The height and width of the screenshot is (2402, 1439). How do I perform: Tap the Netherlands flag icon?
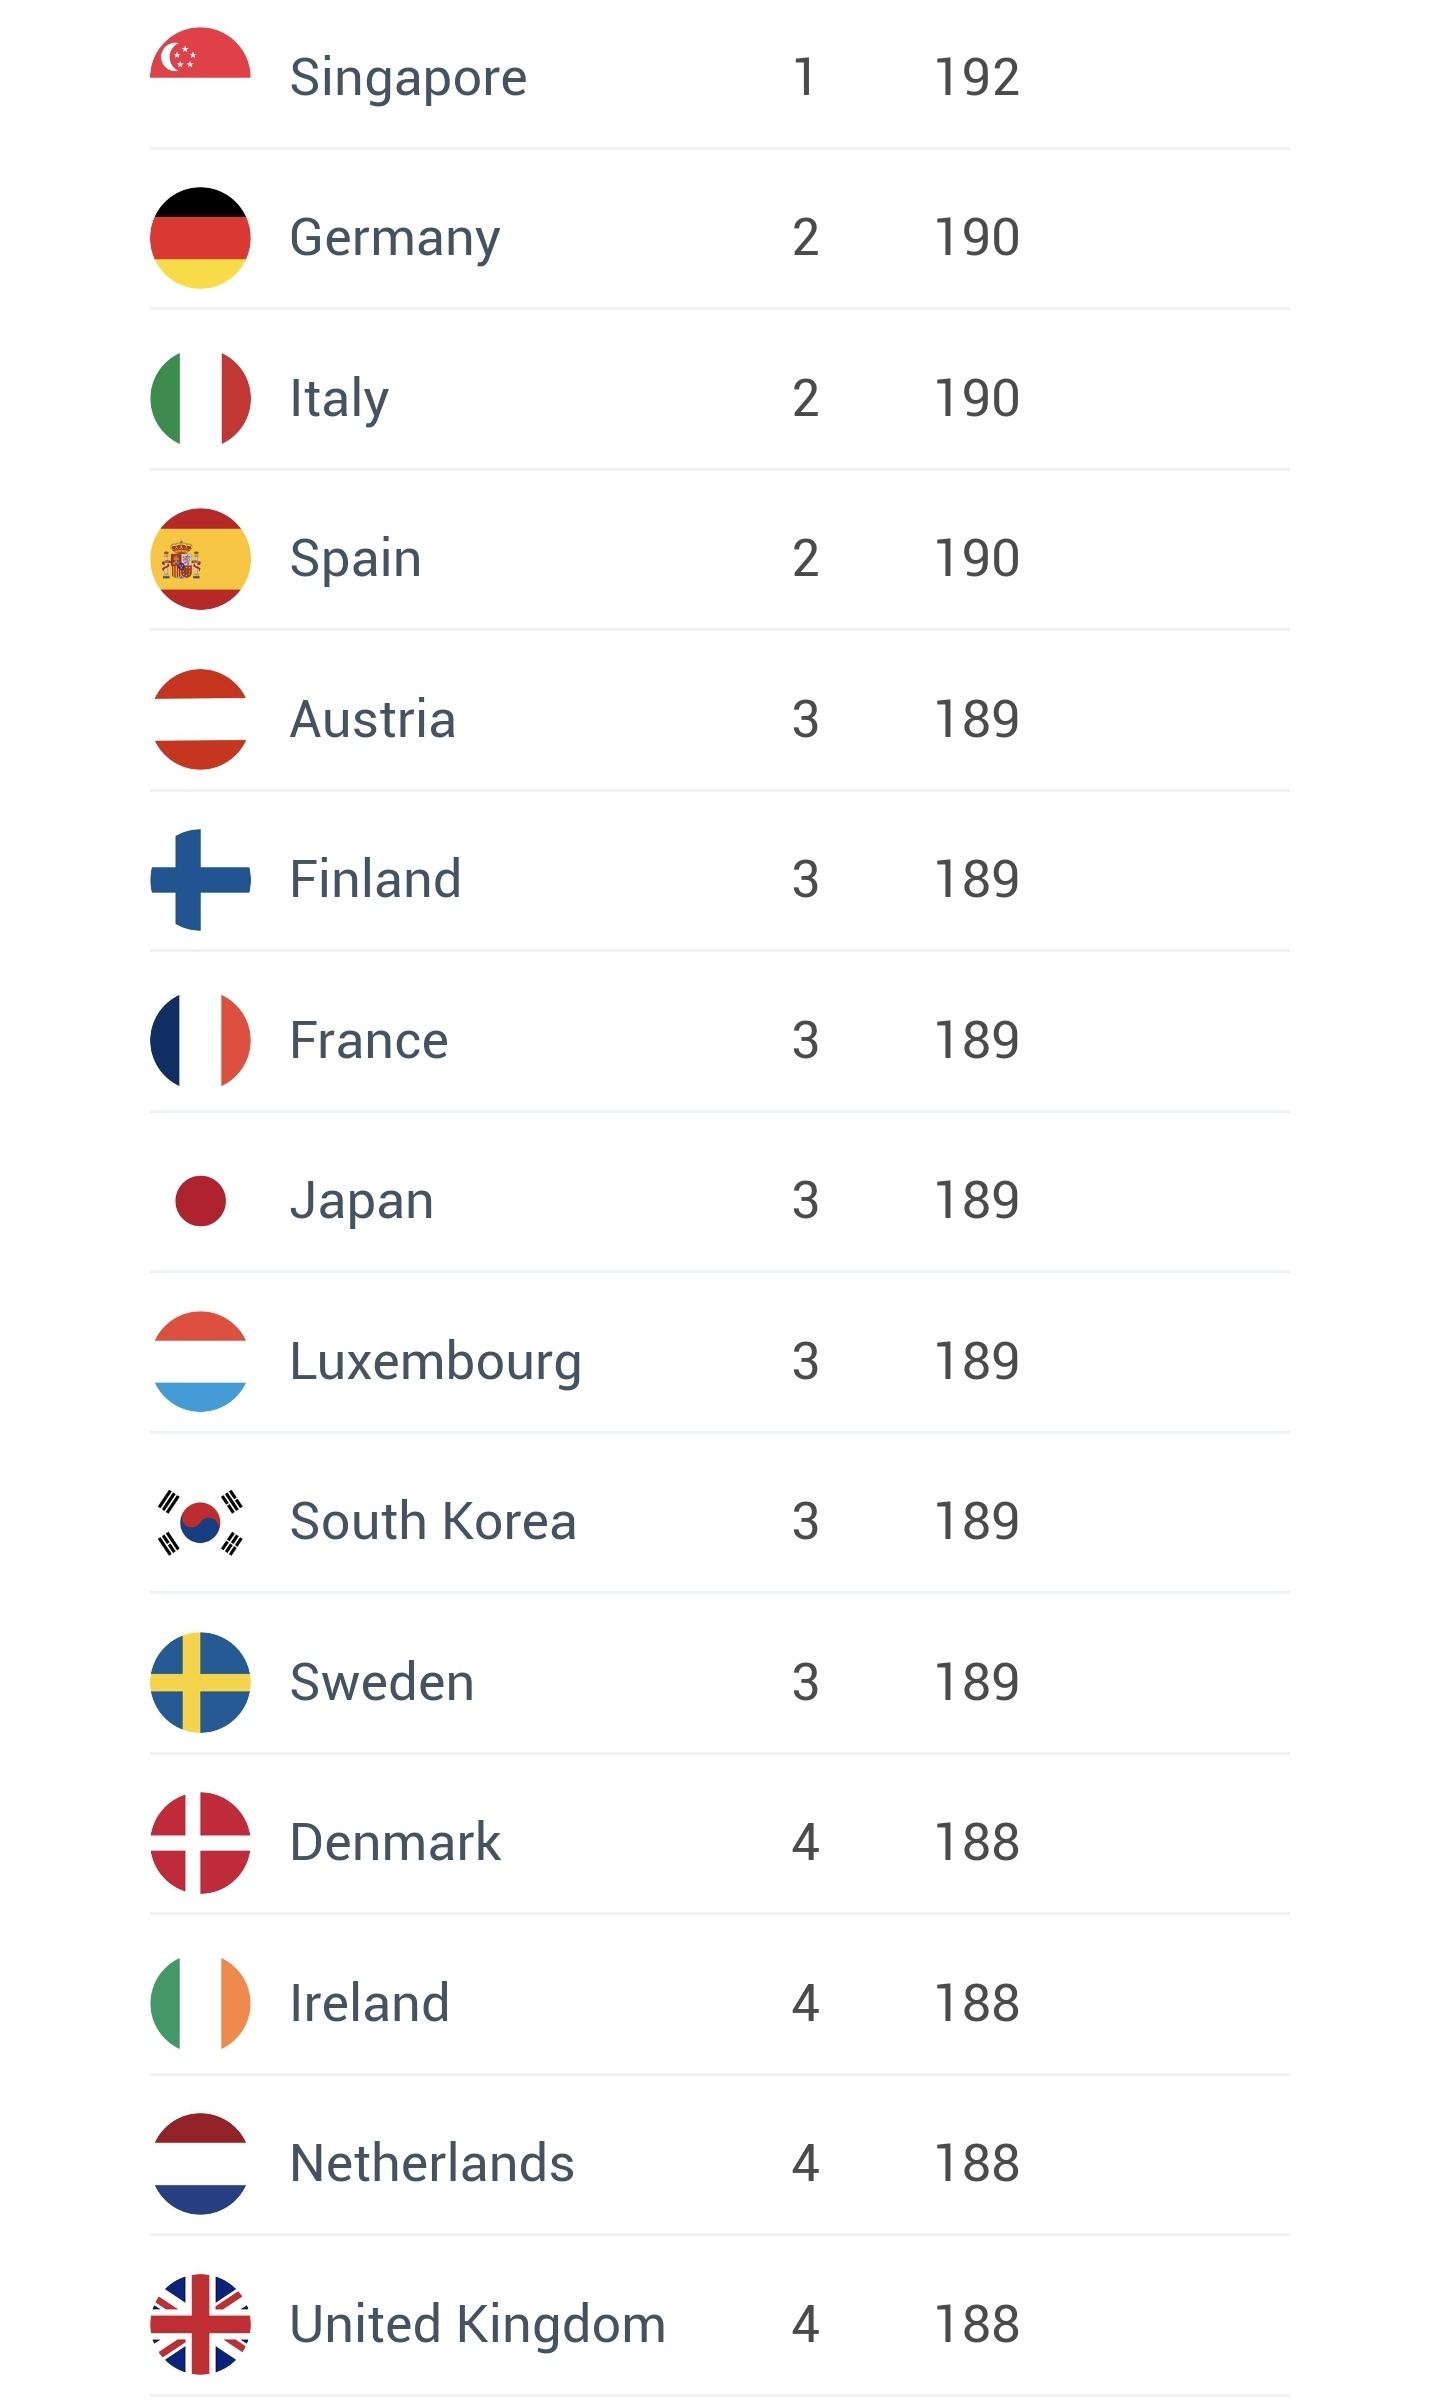click(x=200, y=2163)
